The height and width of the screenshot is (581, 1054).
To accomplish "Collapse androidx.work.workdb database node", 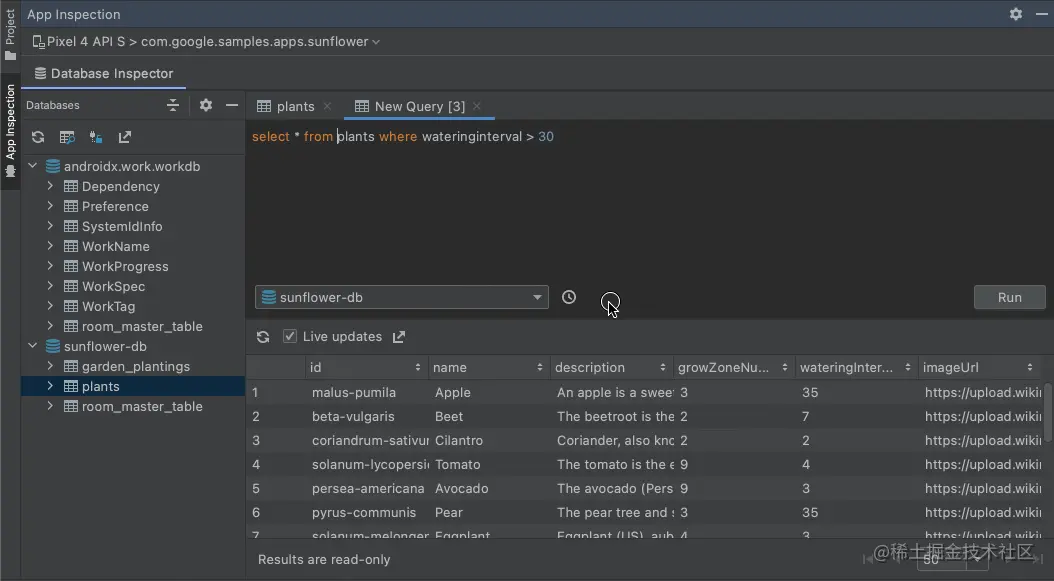I will tap(32, 165).
